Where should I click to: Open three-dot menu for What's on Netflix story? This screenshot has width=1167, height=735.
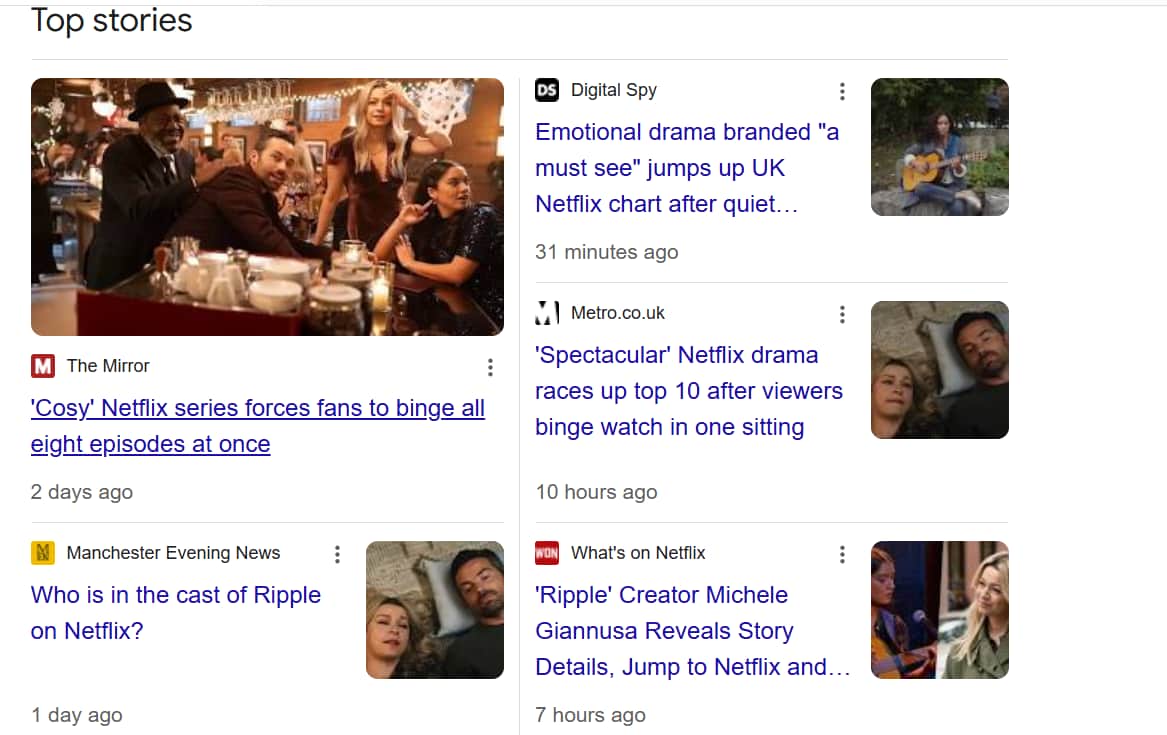pyautogui.click(x=842, y=554)
